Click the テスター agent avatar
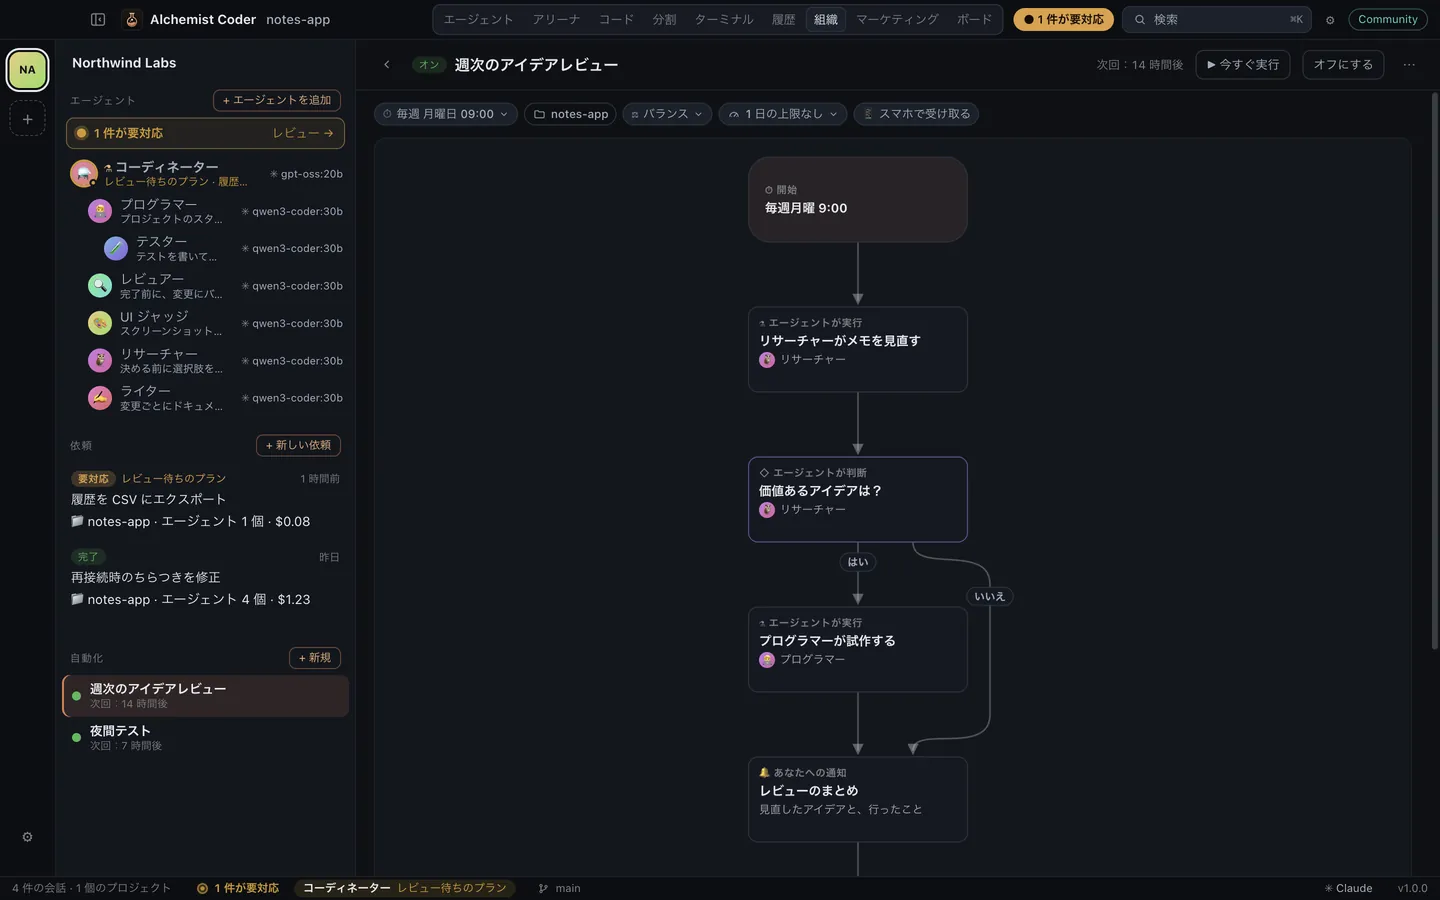This screenshot has height=900, width=1440. 116,248
